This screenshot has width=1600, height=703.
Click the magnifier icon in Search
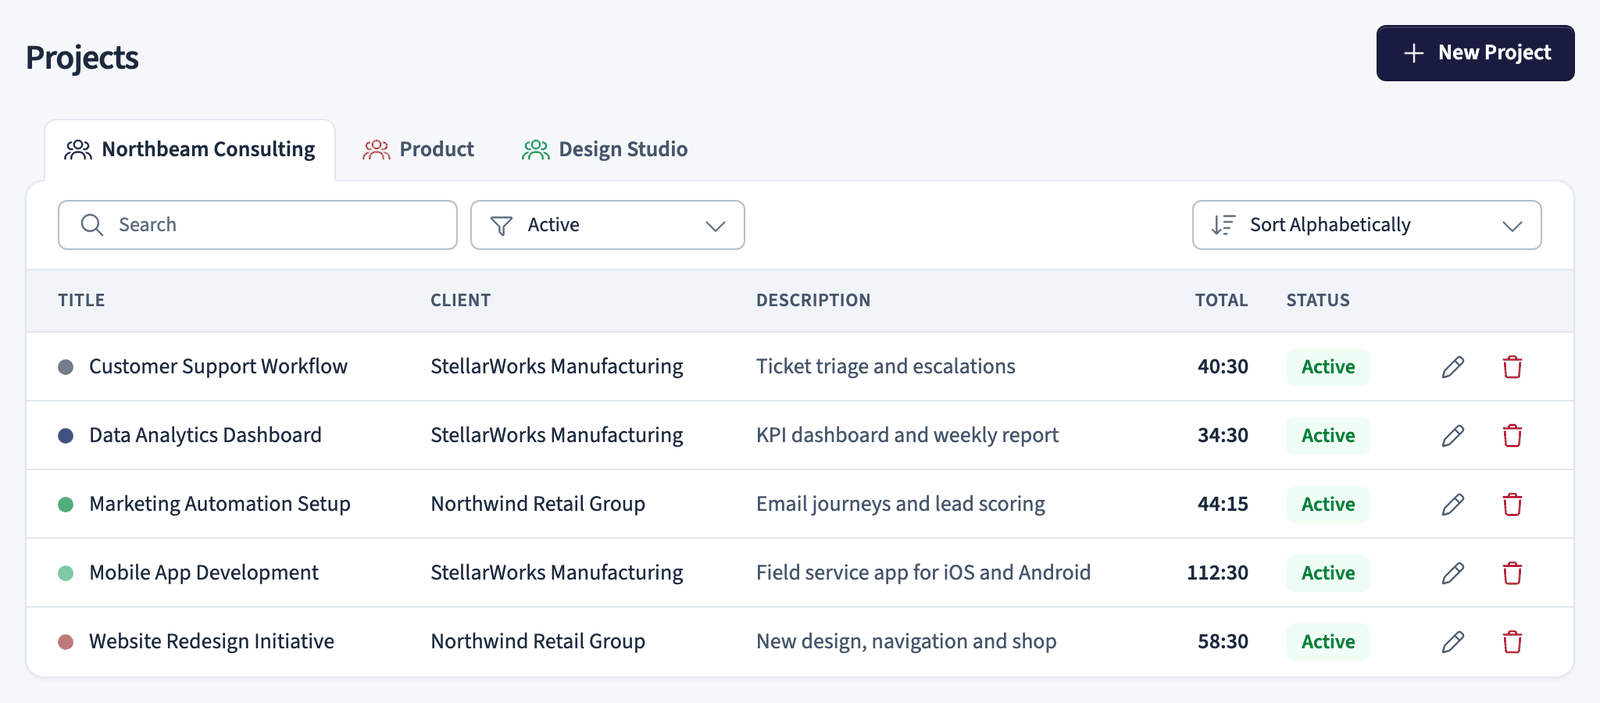click(x=92, y=225)
